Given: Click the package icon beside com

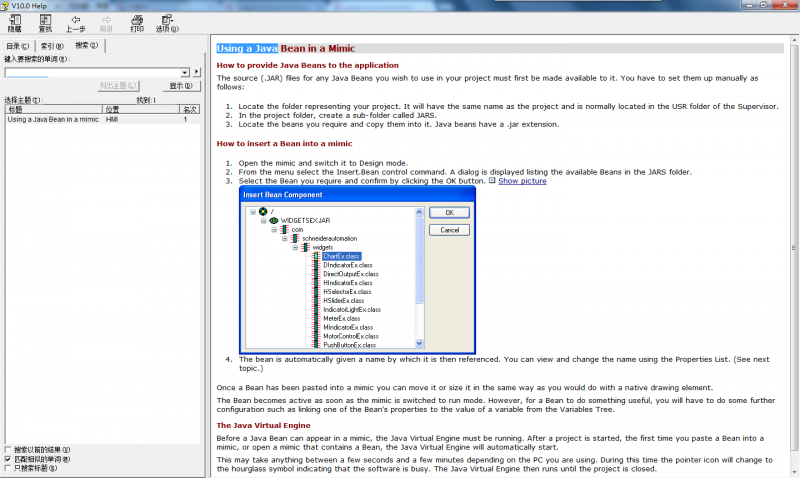Looking at the screenshot, I should [285, 230].
